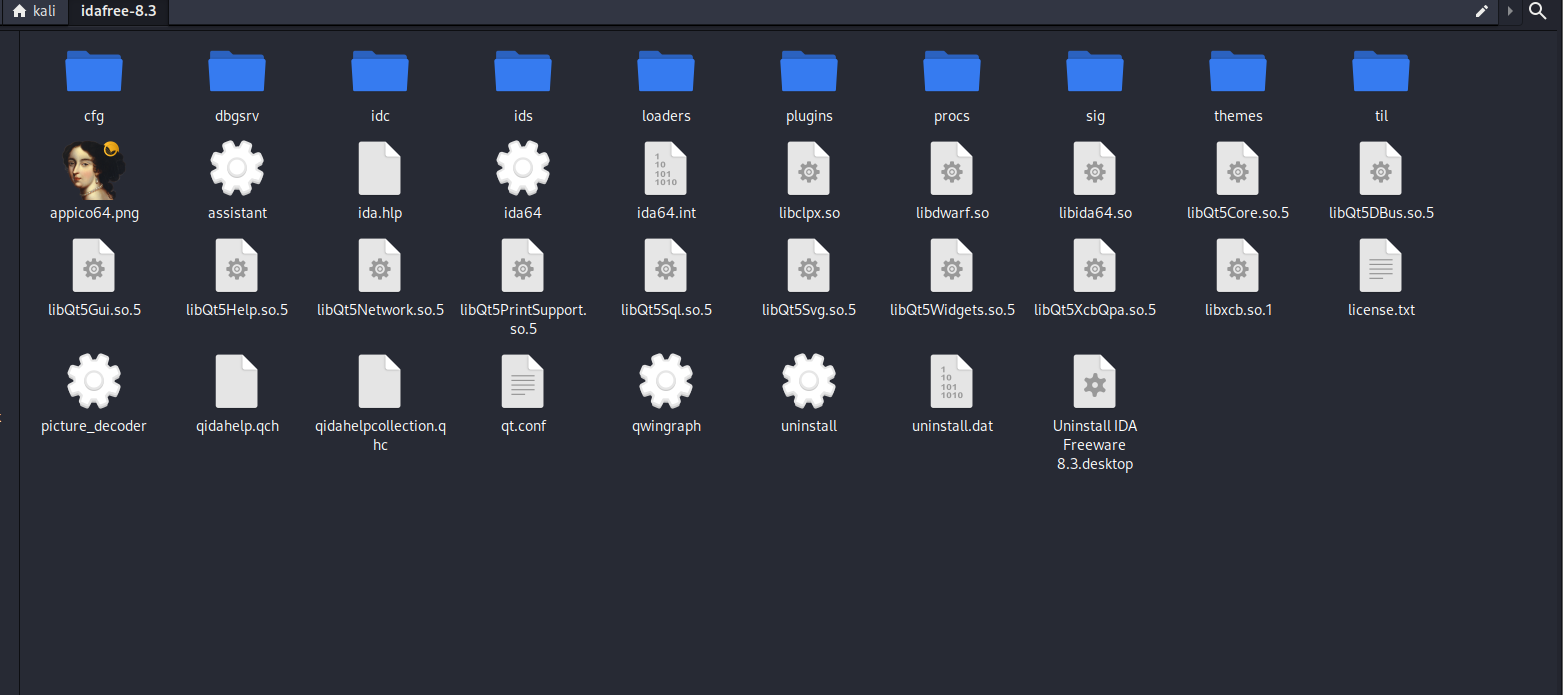The image size is (1563, 695).
Task: Select the uninstall.dat binary file
Action: [952, 382]
